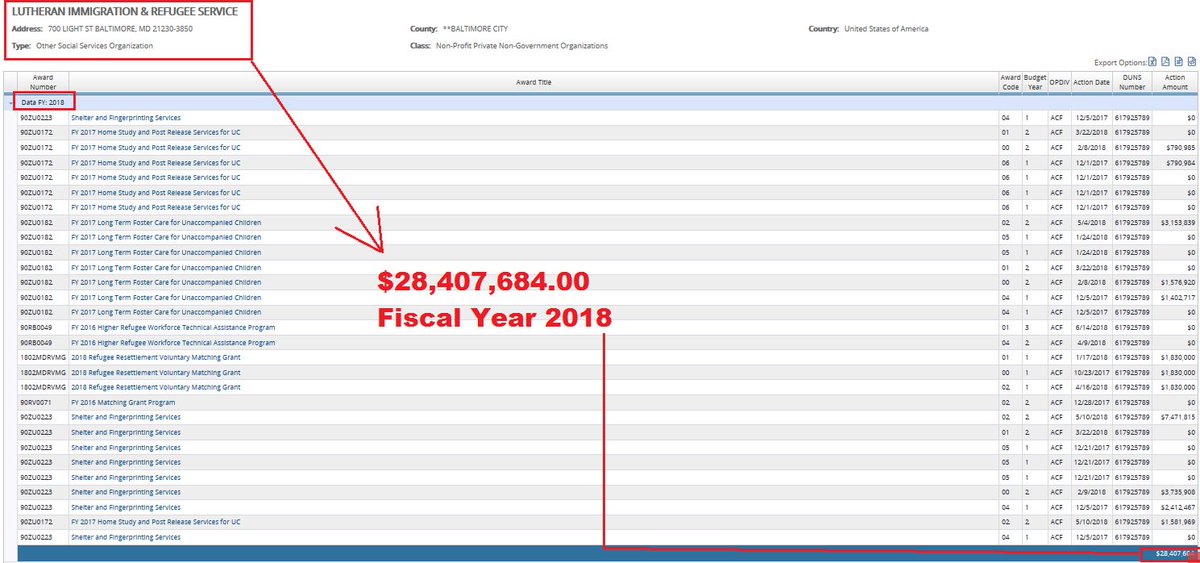The height and width of the screenshot is (563, 1200).
Task: Export the table as PDF
Action: tap(1165, 62)
